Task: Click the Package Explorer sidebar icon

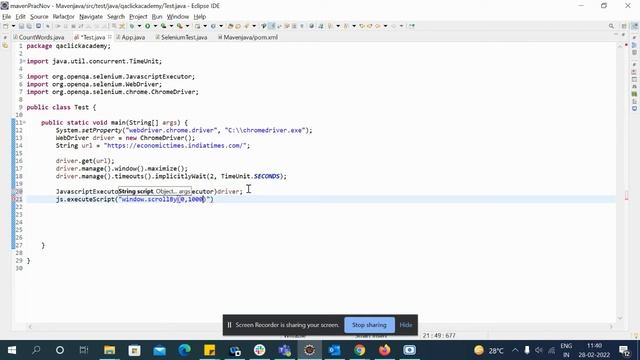Action: click(x=5, y=46)
